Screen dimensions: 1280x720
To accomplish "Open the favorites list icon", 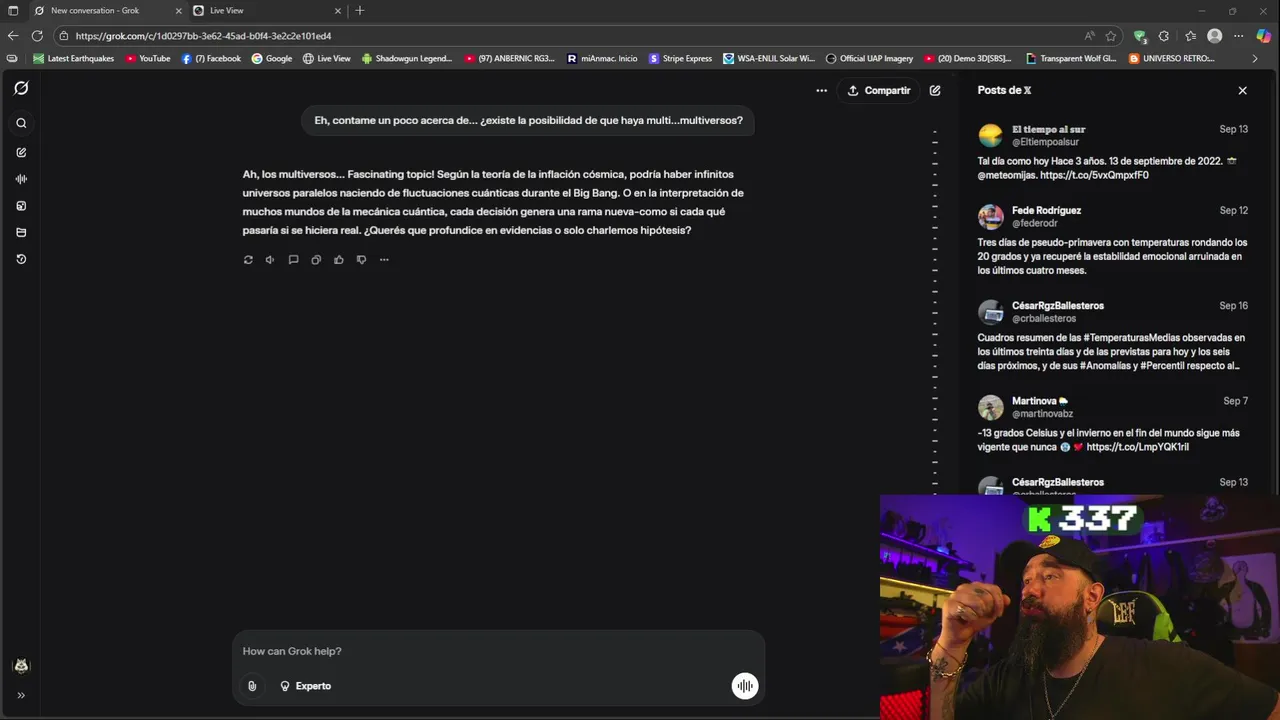I will [1190, 36].
